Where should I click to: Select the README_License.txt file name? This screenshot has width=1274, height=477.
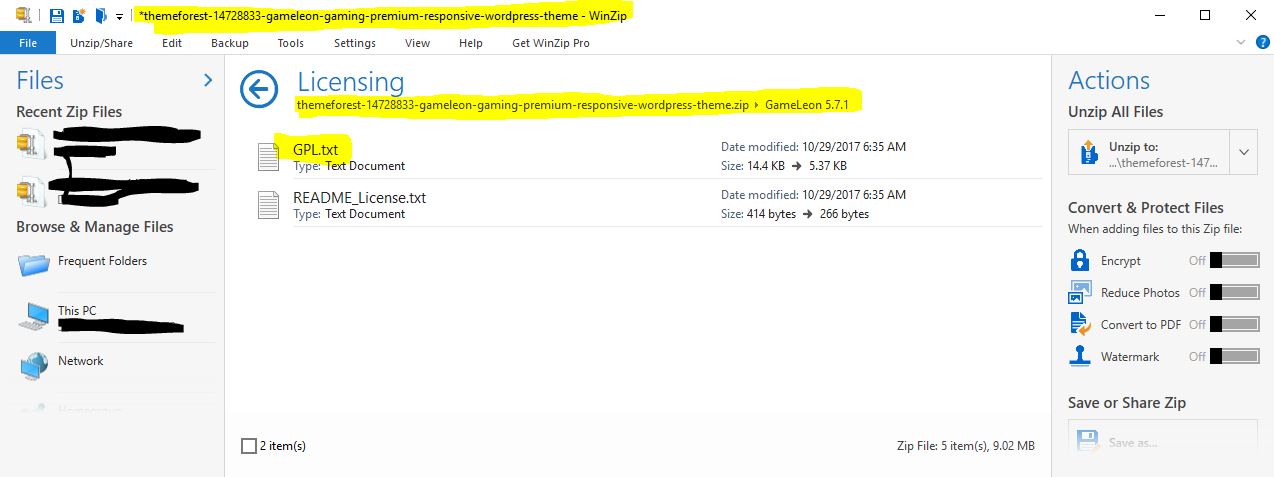click(359, 198)
